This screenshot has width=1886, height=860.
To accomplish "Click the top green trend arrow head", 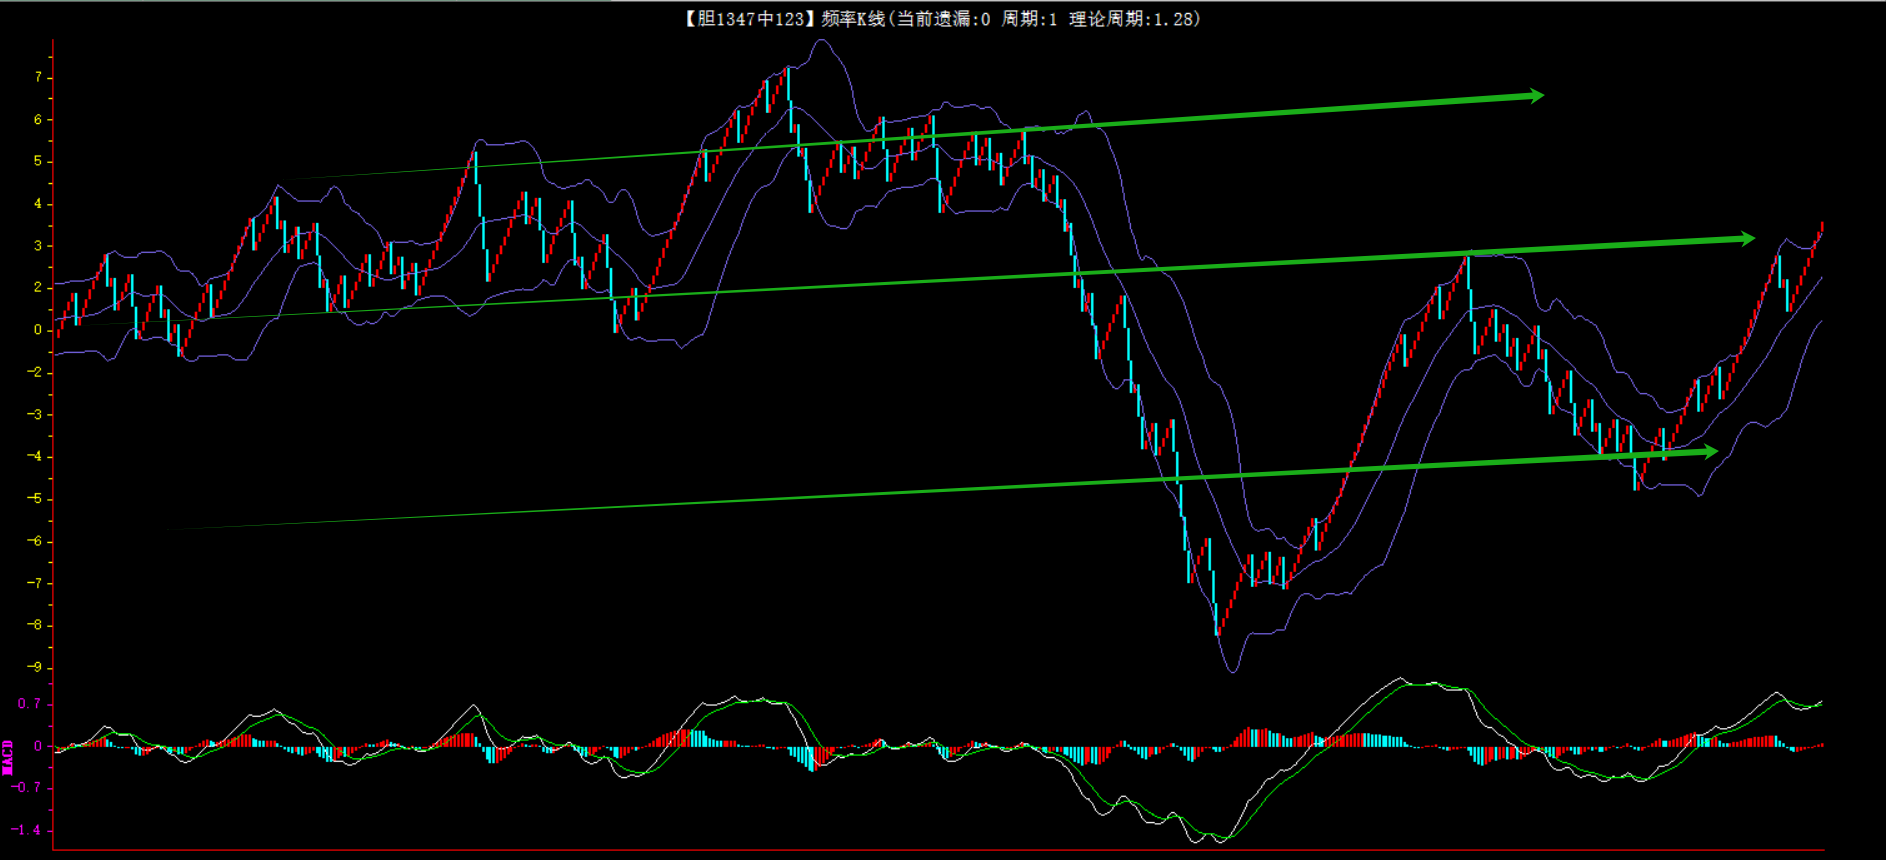I will tap(1534, 96).
